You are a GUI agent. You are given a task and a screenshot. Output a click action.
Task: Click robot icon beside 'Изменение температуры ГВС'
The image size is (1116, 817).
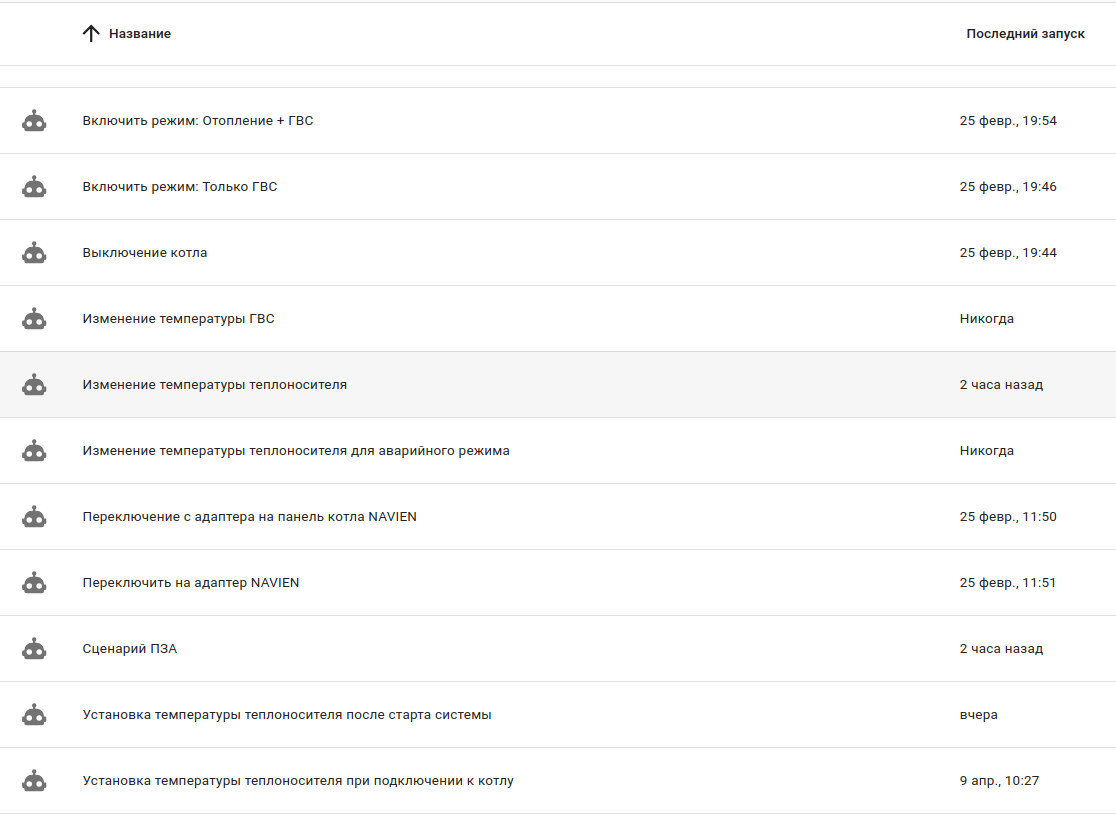point(35,319)
